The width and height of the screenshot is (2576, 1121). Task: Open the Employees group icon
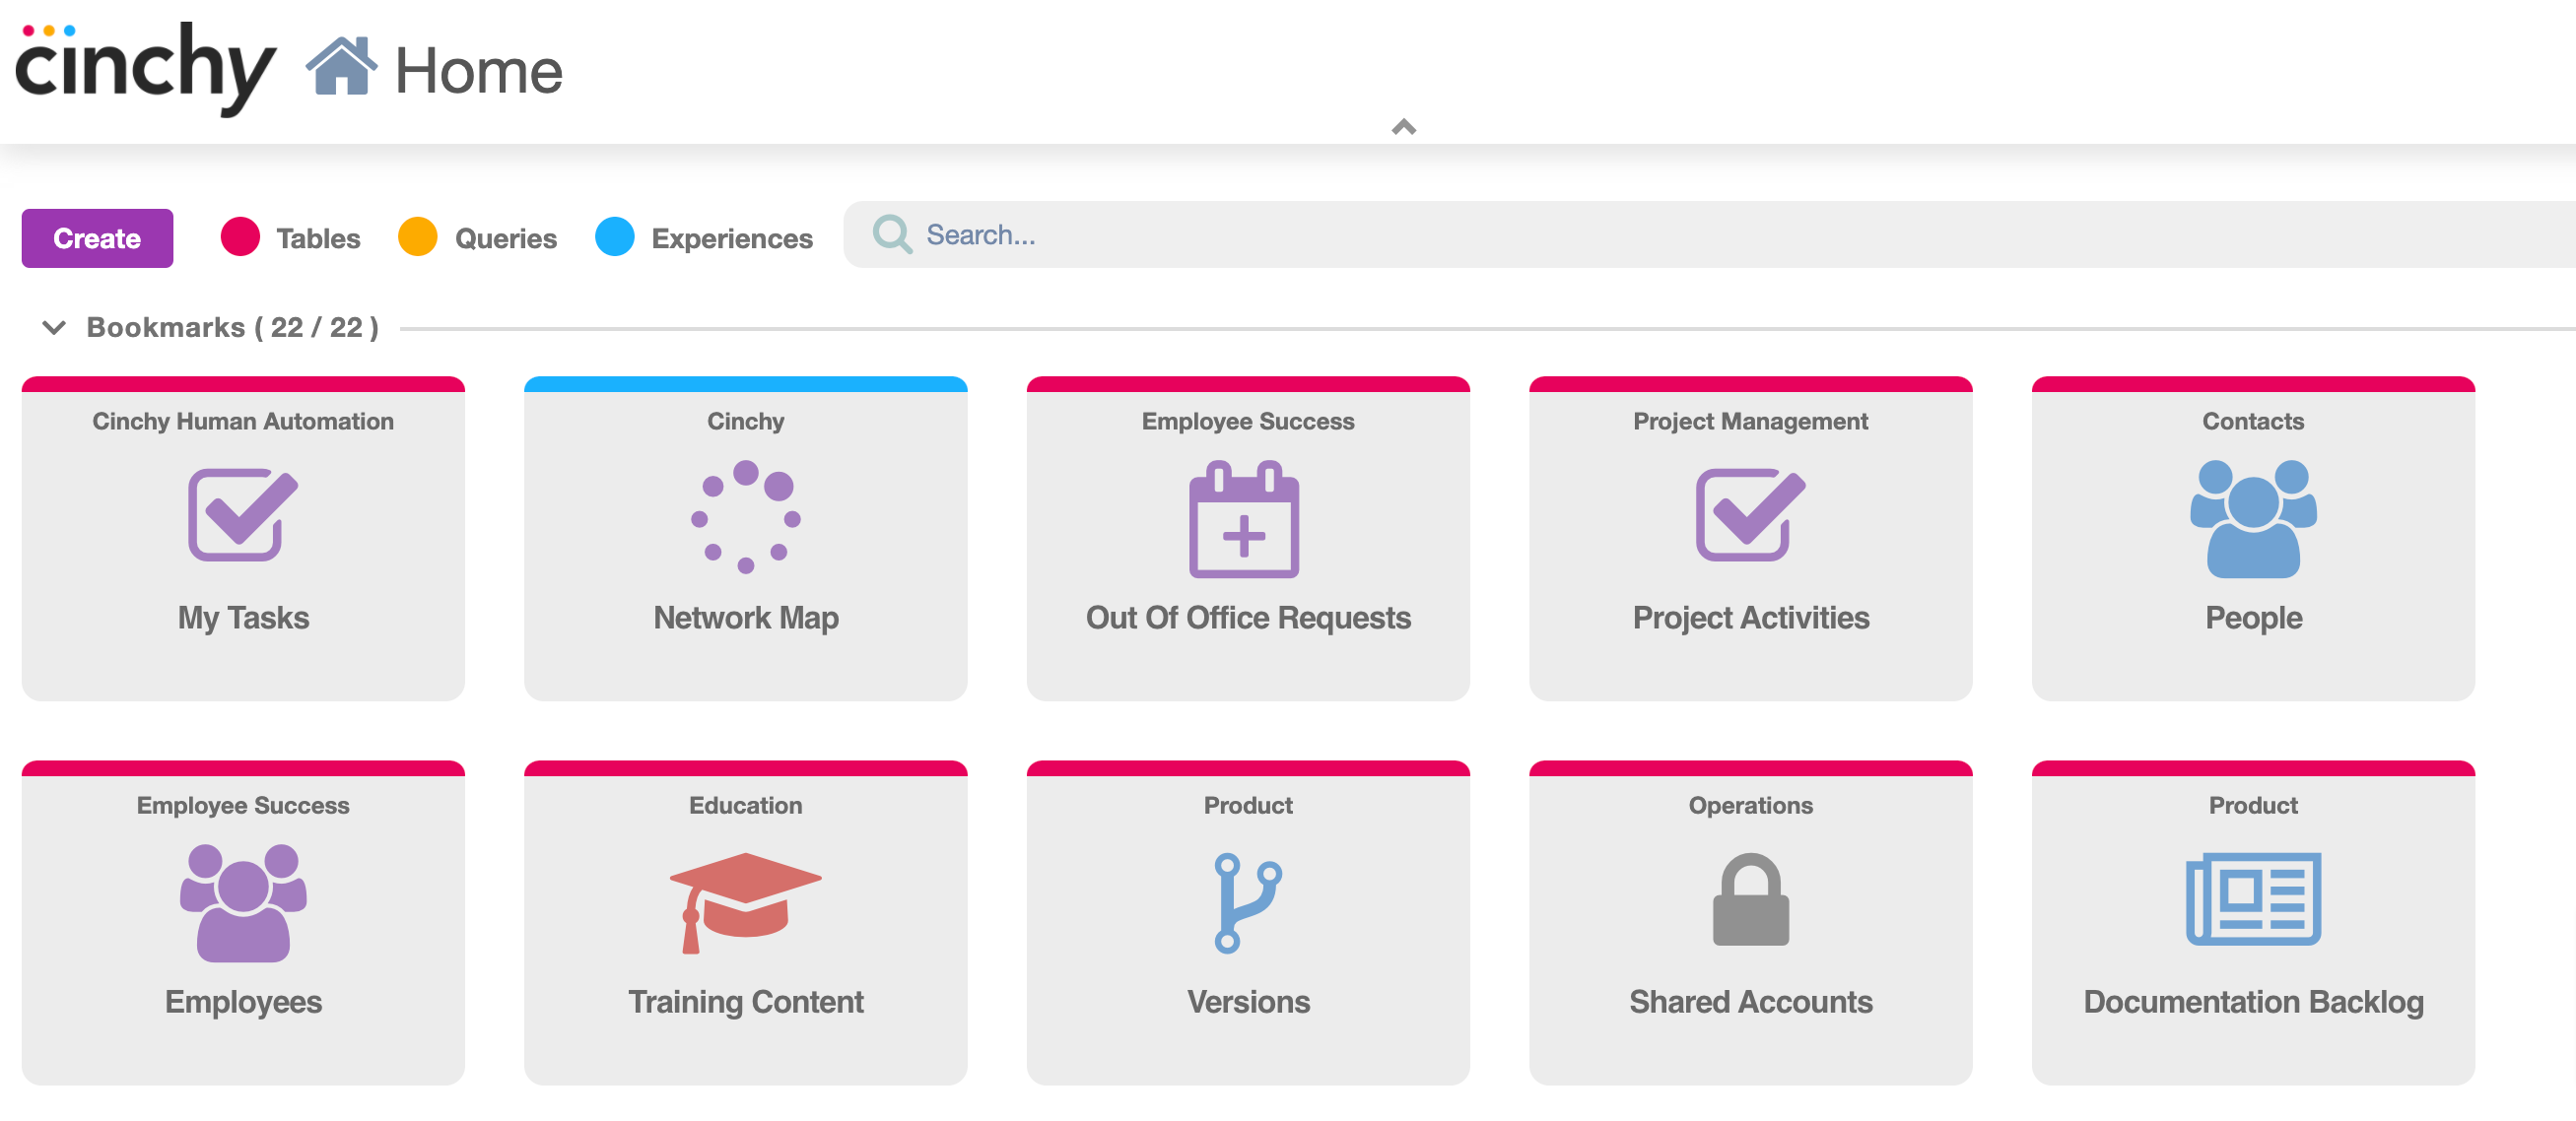point(243,903)
